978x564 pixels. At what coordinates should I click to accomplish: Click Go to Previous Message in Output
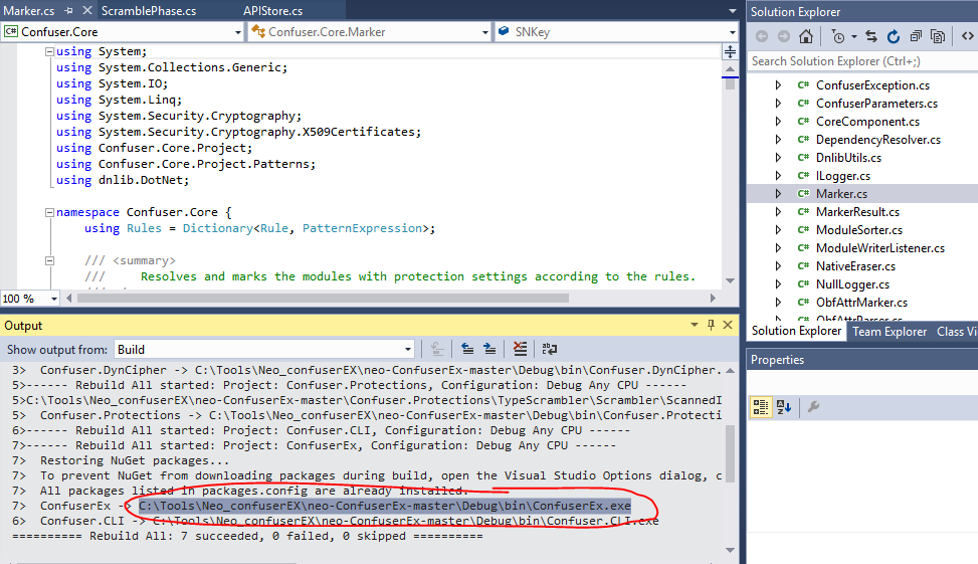point(467,349)
